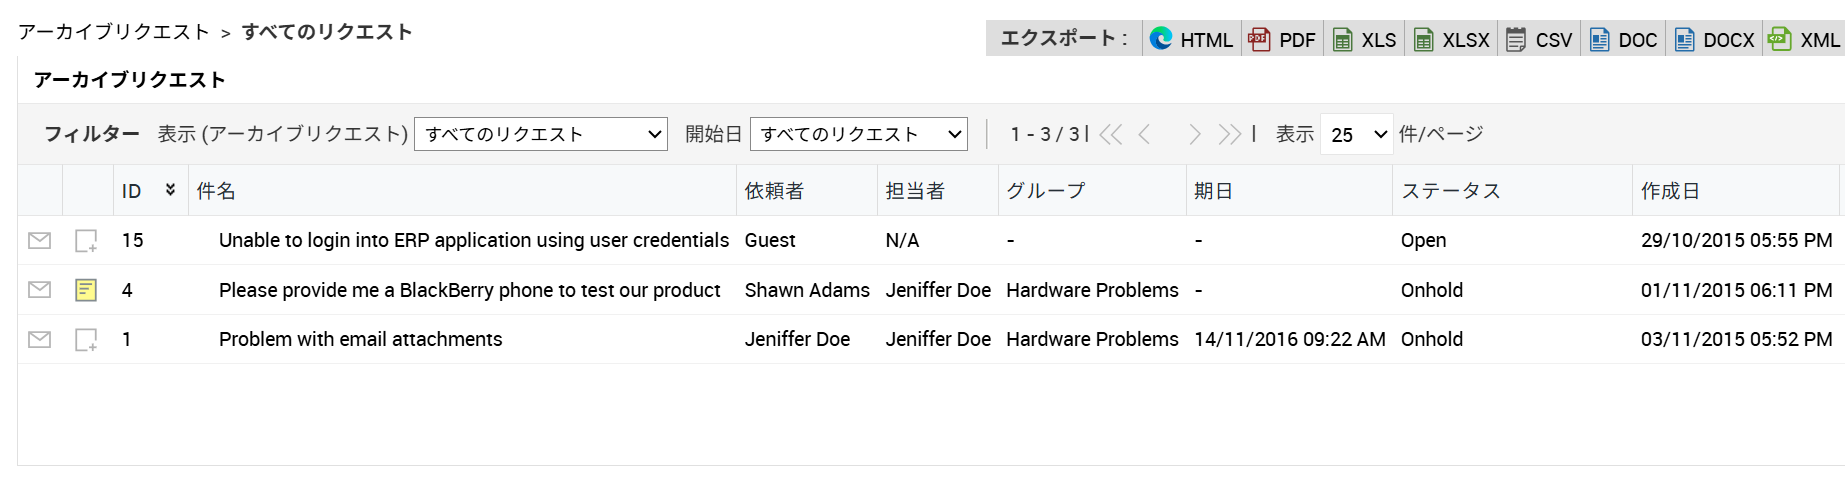Viewport: 1845px width, 484px height.
Task: Open the archive request view filter dropdown
Action: click(541, 134)
